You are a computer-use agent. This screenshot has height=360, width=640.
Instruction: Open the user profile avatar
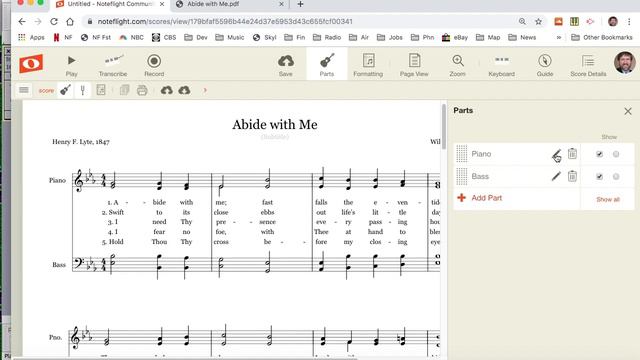[624, 62]
